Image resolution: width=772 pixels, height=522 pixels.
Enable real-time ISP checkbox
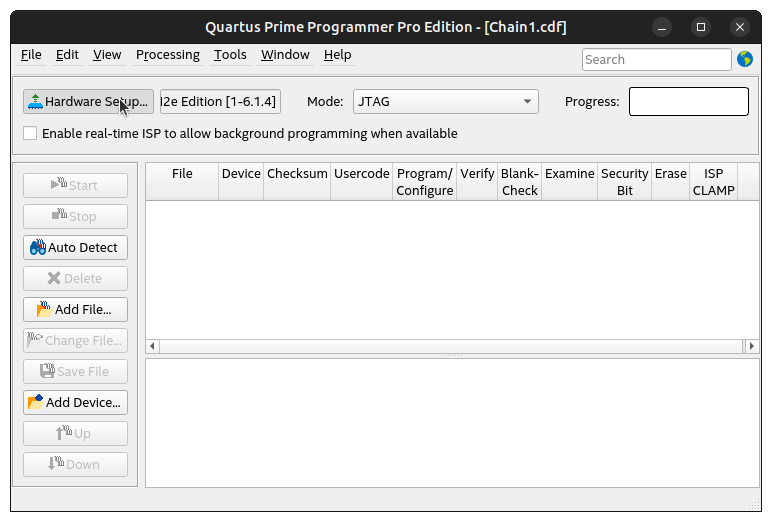(30, 133)
